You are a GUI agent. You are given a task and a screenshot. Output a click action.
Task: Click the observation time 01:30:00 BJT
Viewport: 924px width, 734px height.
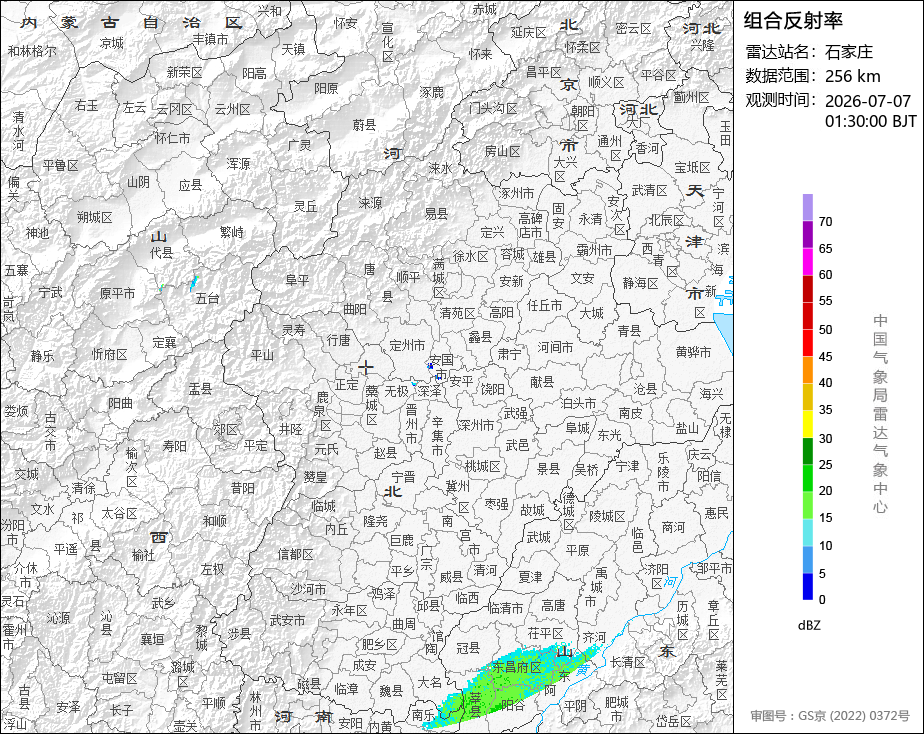point(870,121)
